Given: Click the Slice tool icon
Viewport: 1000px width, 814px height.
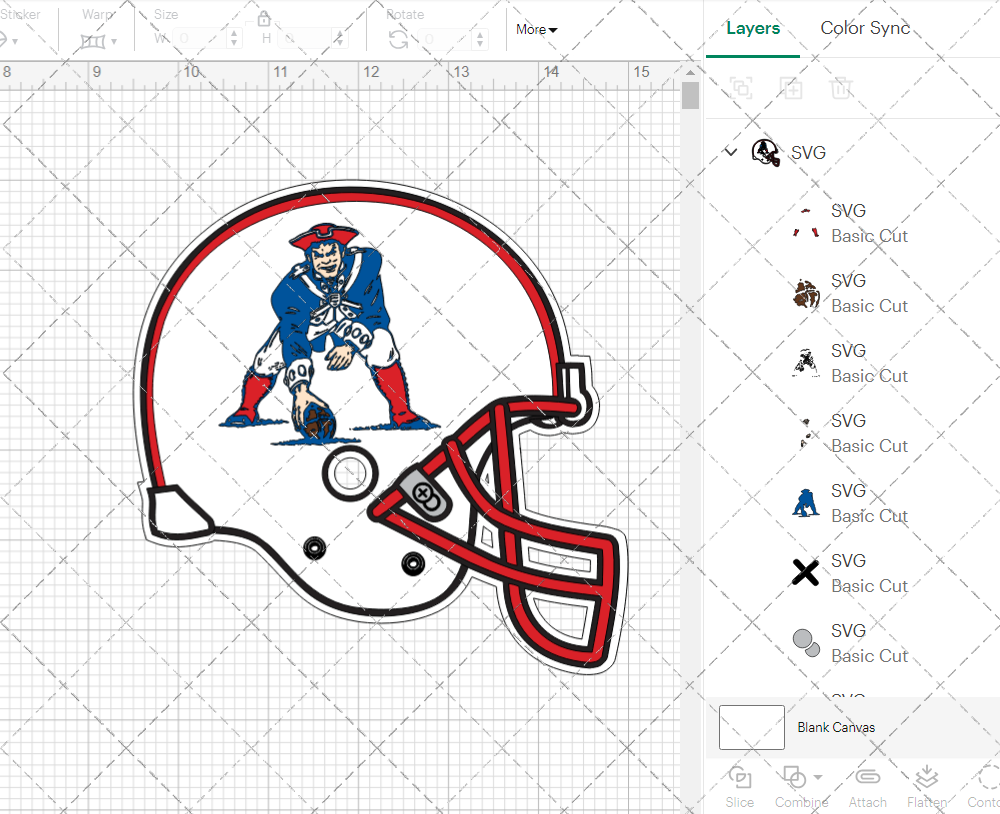Looking at the screenshot, I should [x=740, y=778].
